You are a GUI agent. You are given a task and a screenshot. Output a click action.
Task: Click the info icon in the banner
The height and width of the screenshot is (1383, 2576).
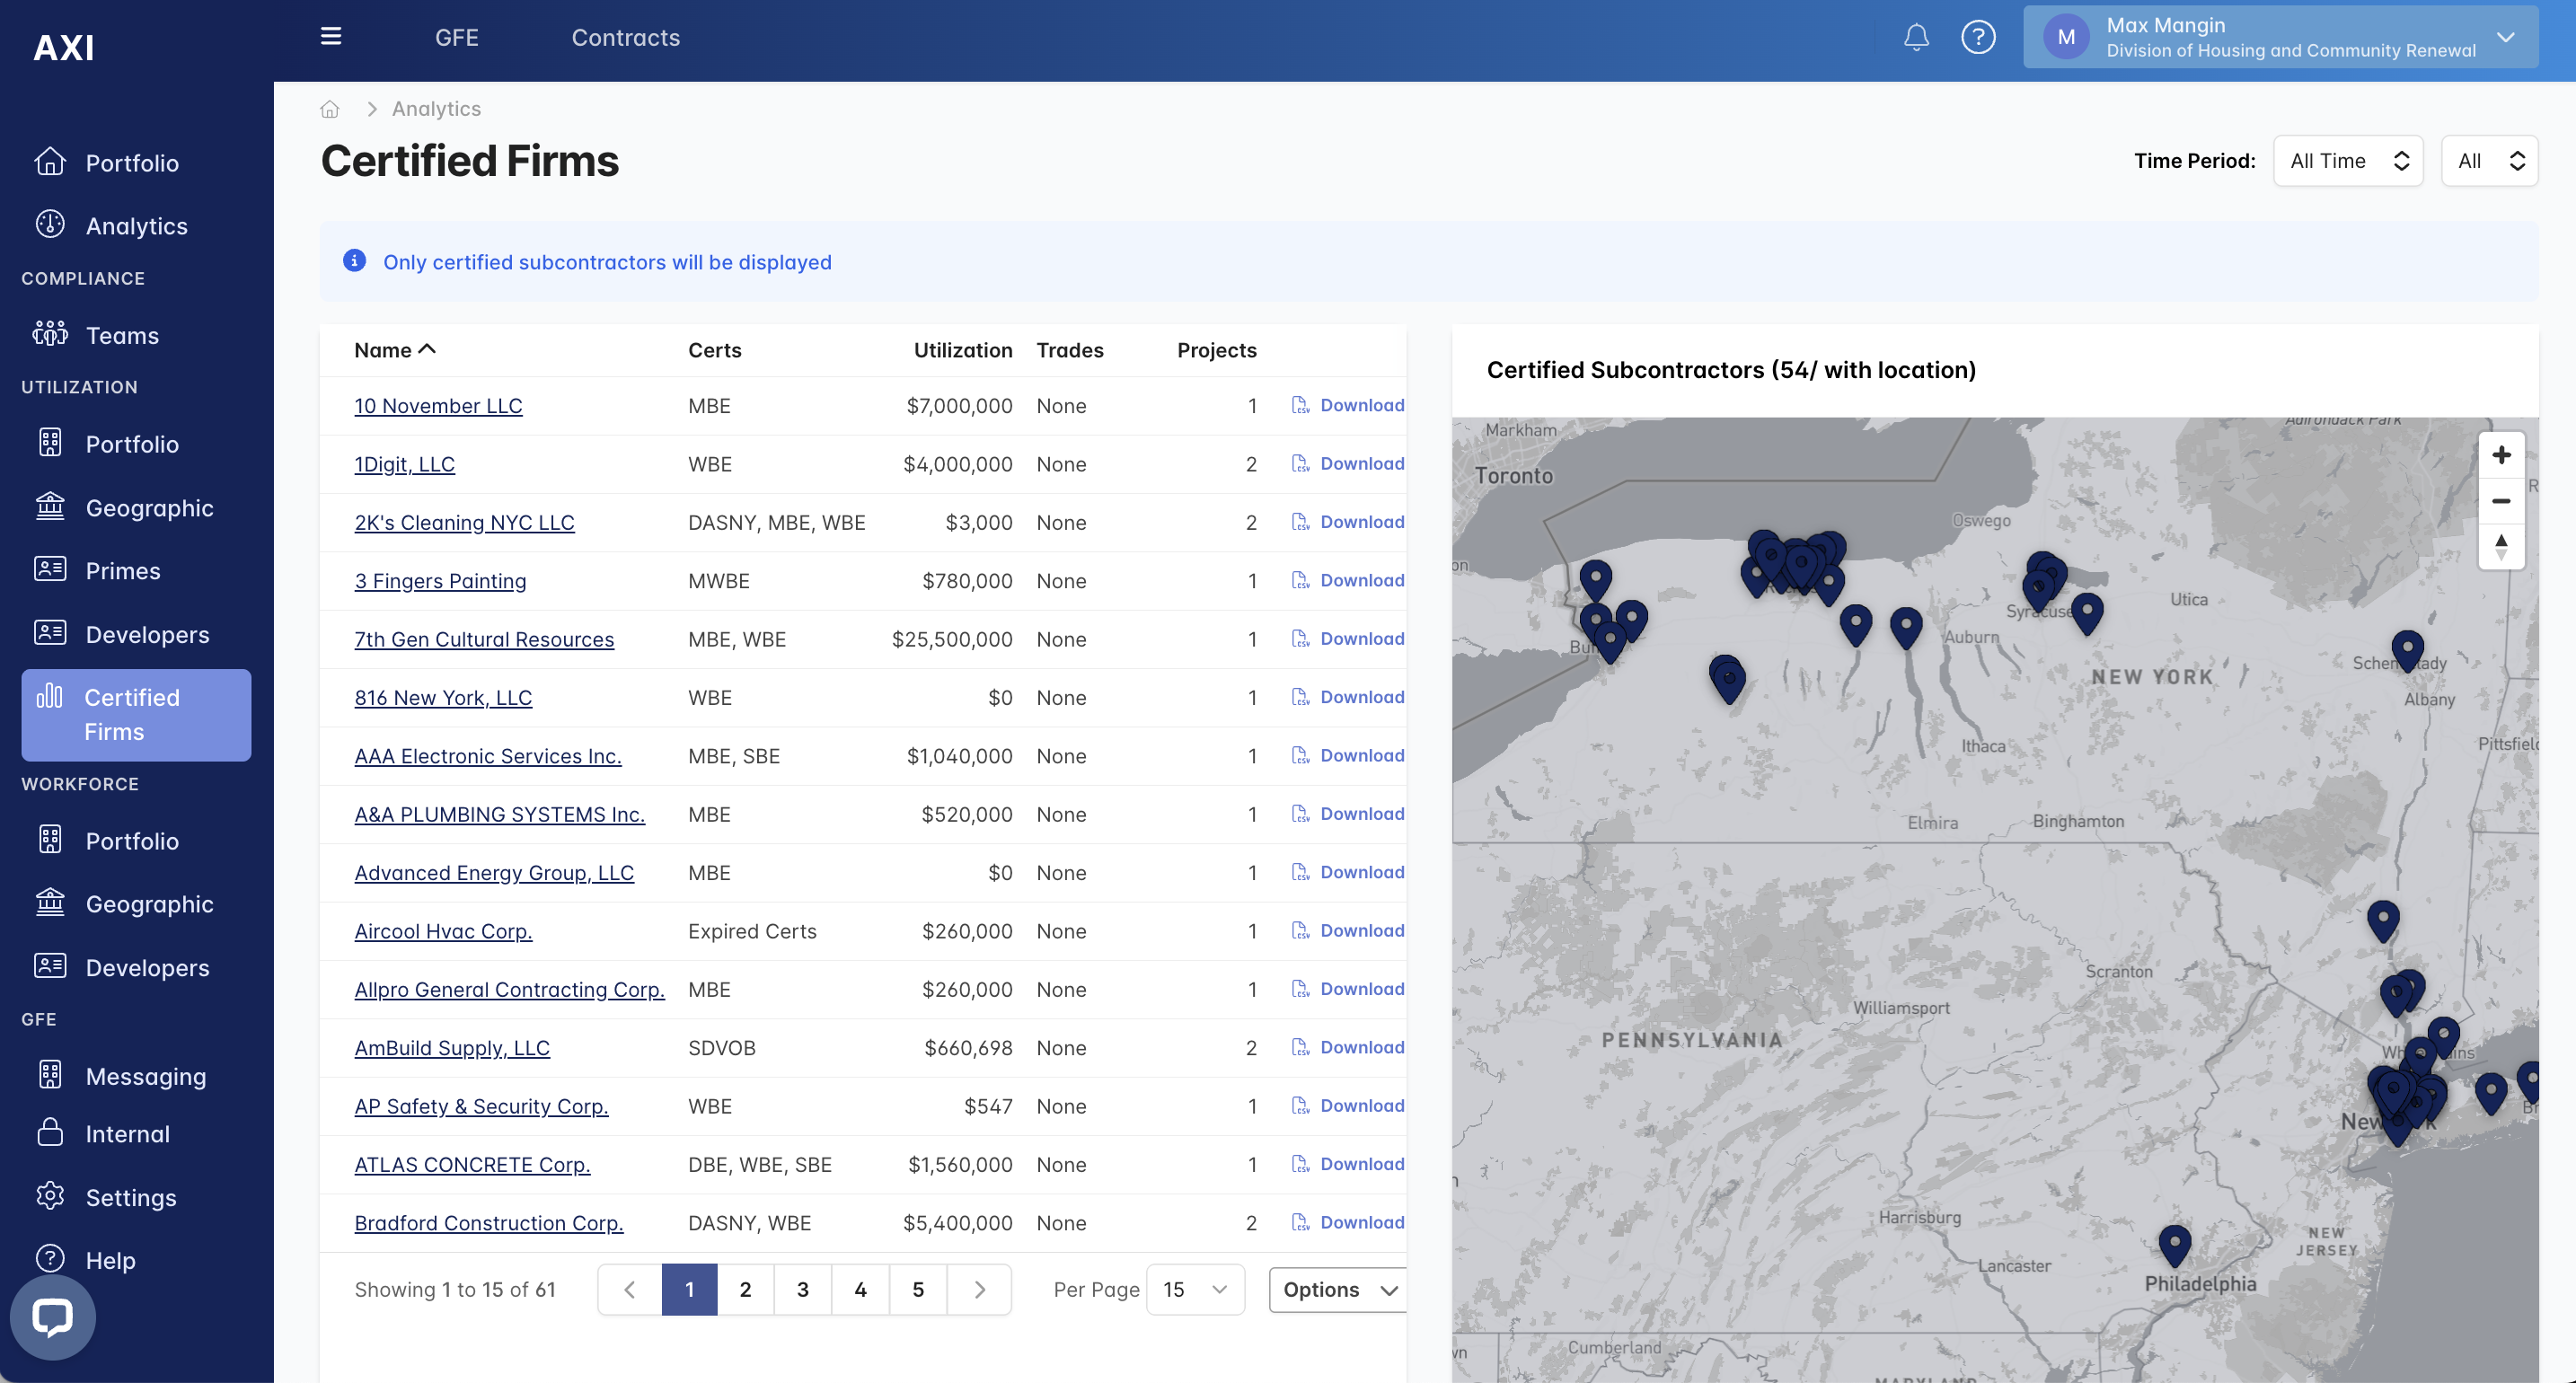(x=354, y=261)
